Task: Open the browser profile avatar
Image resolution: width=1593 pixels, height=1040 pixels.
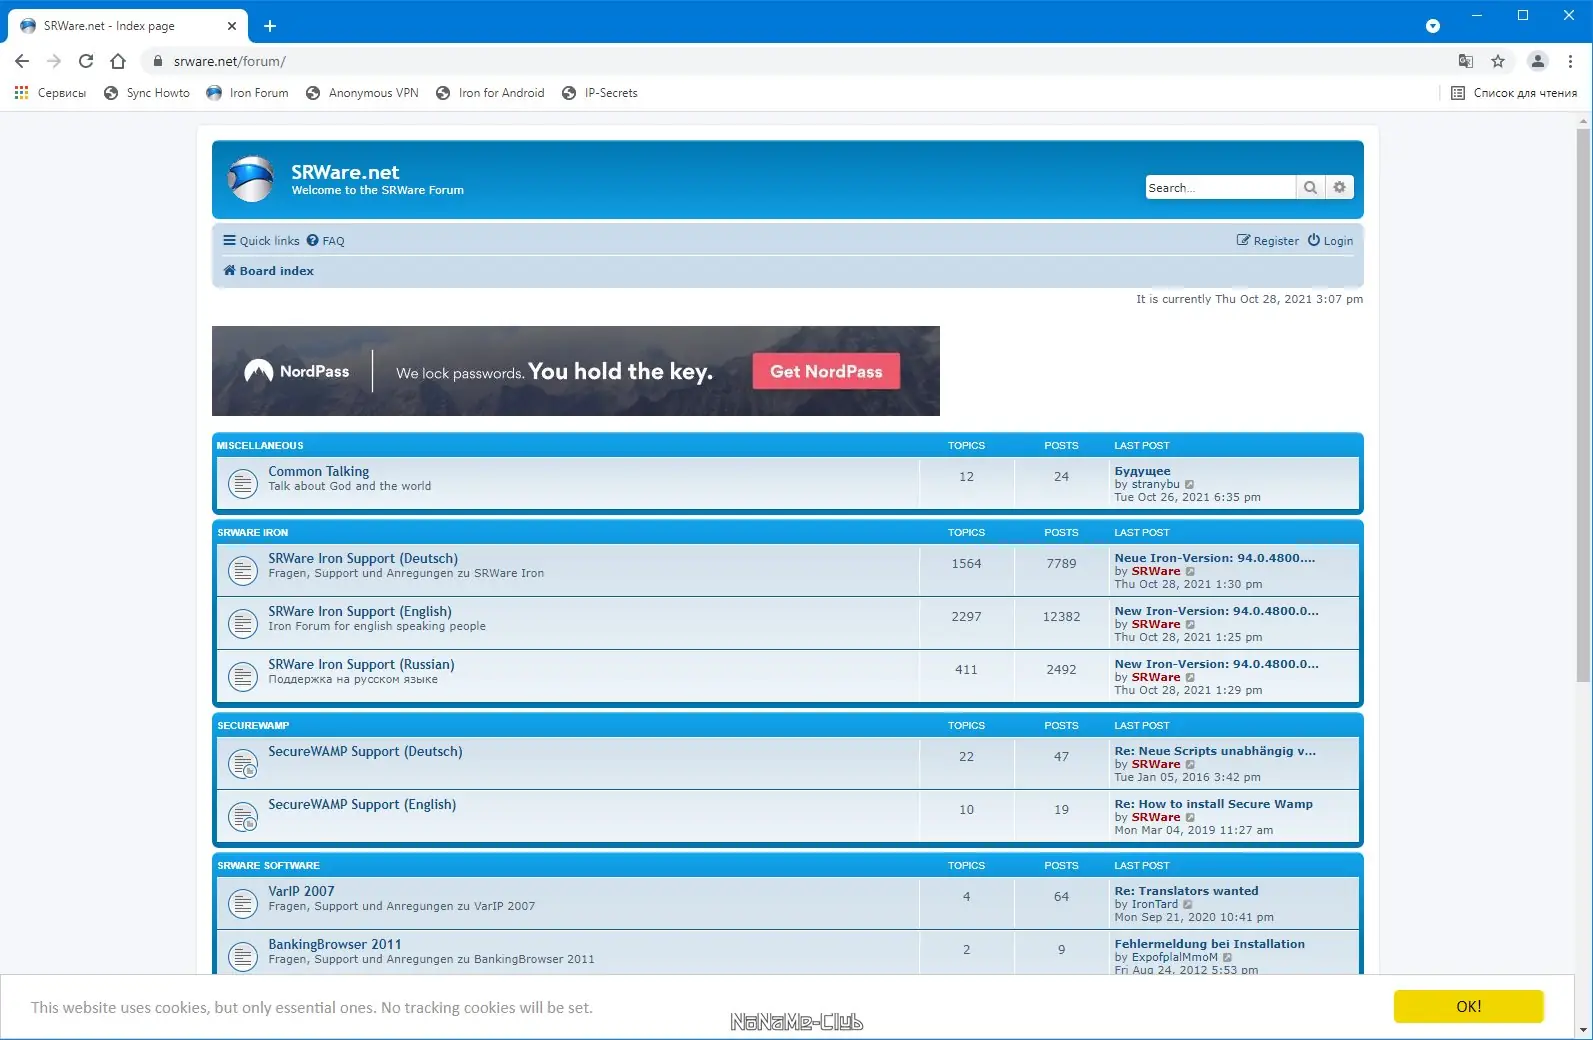Action: (x=1538, y=61)
